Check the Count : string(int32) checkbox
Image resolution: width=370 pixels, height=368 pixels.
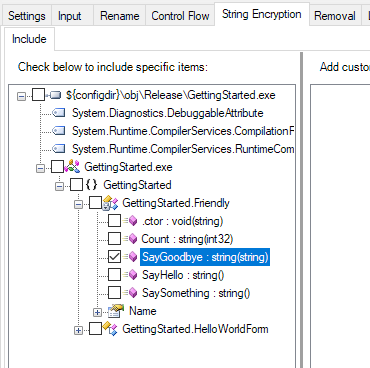[114, 239]
